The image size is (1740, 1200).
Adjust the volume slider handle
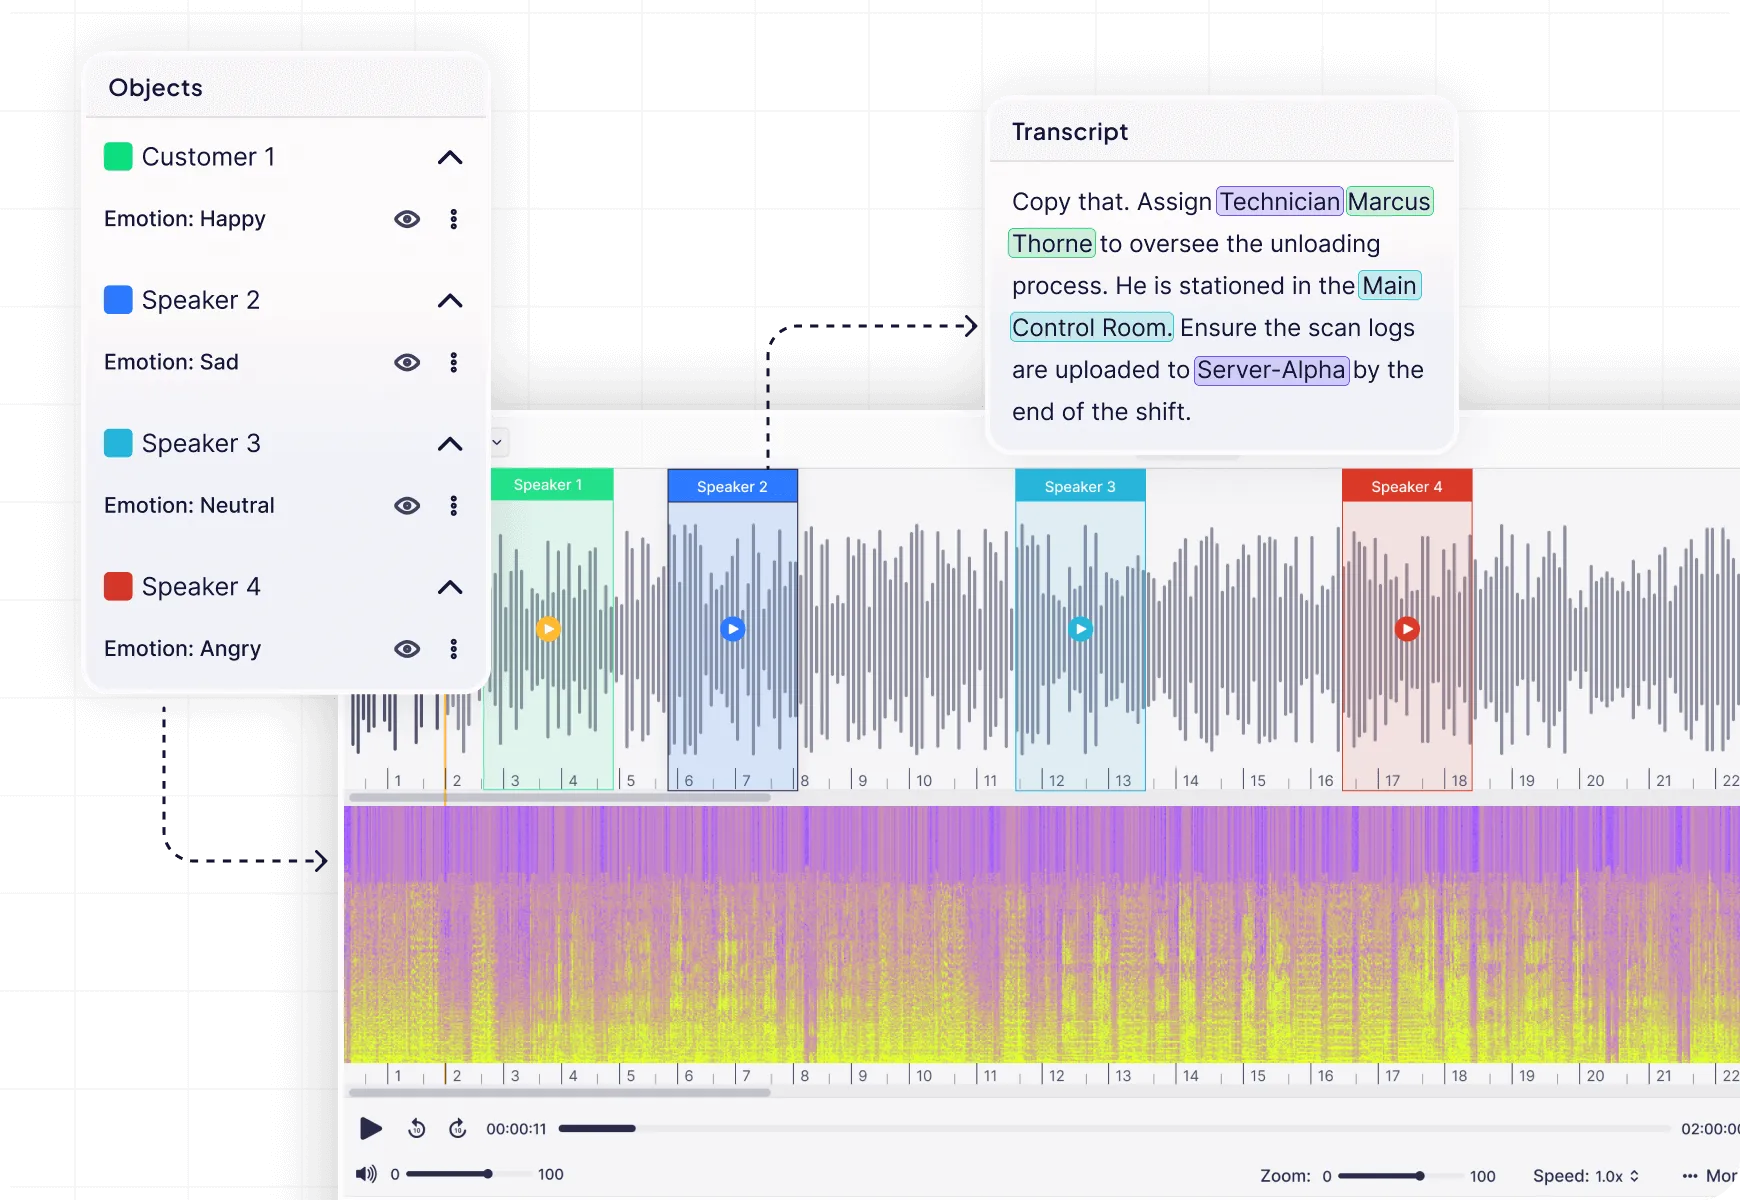point(488,1174)
